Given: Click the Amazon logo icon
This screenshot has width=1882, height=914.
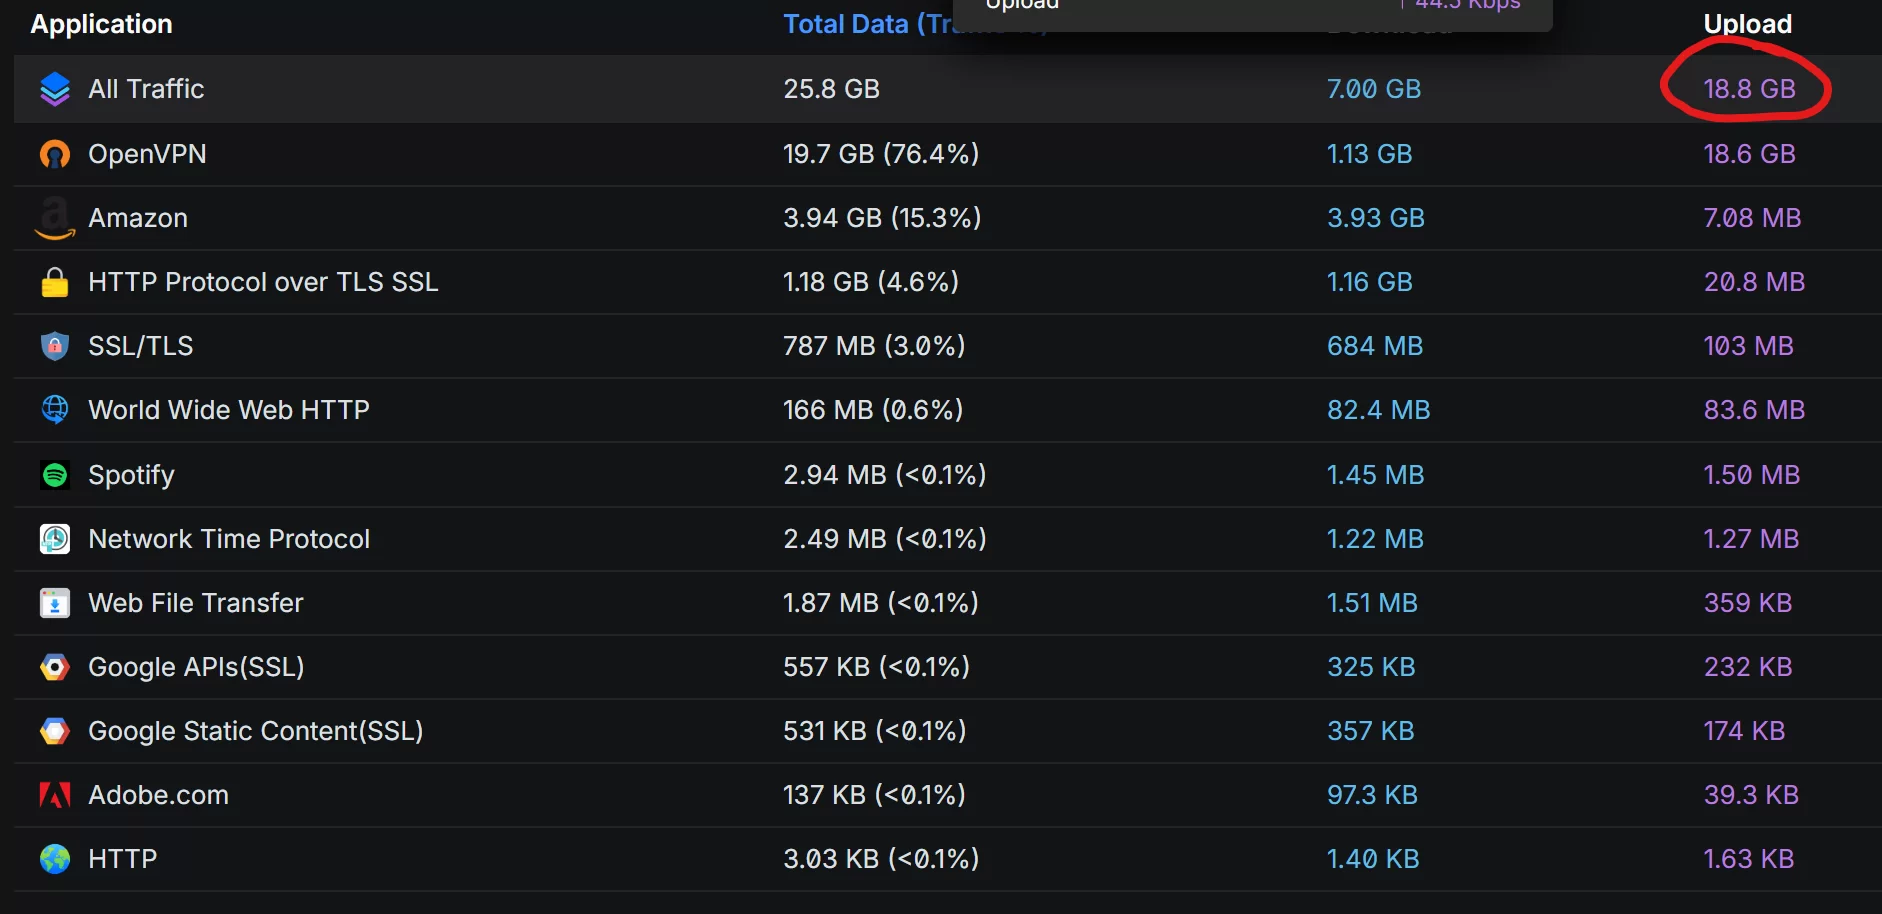Looking at the screenshot, I should click(x=55, y=218).
